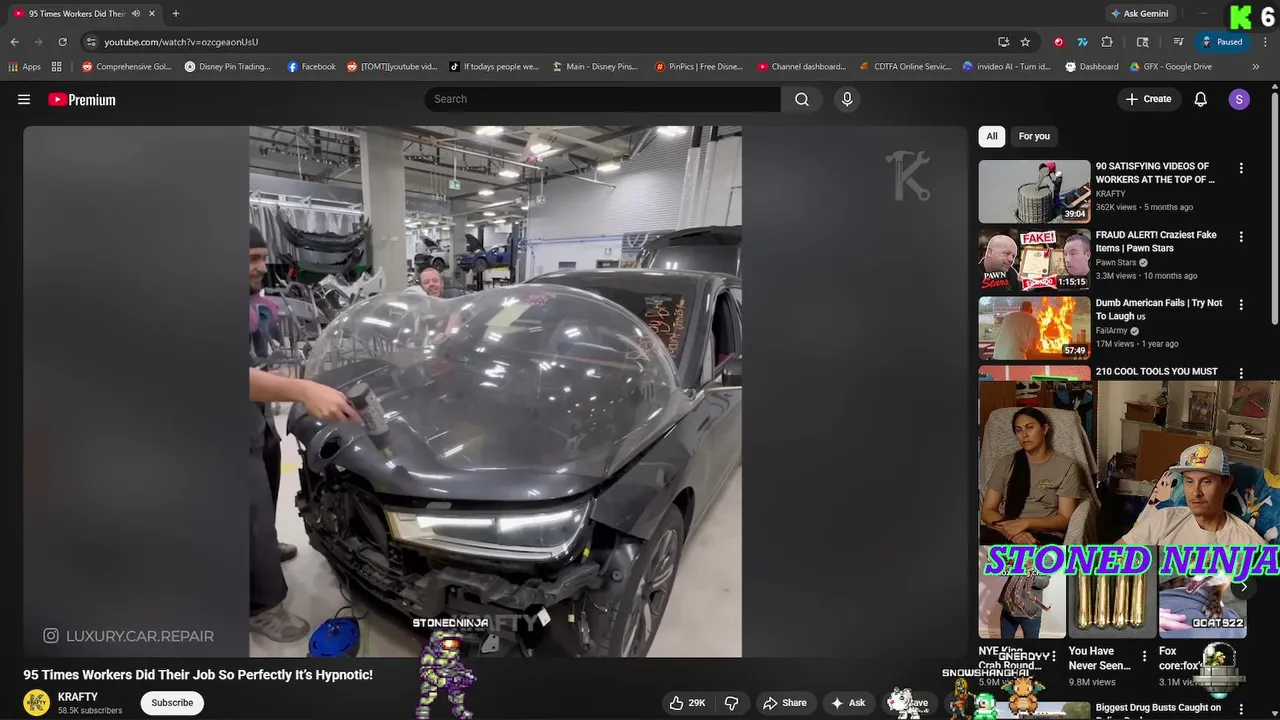Open the PinPics bookmark
Image resolution: width=1280 pixels, height=720 pixels.
[698, 67]
